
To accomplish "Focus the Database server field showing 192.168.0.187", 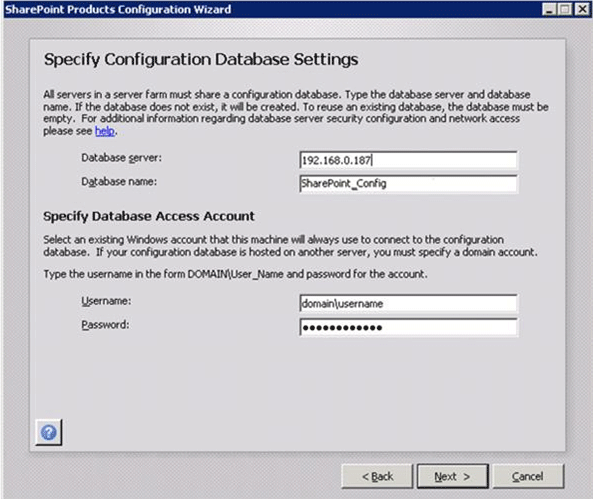I will tap(408, 160).
